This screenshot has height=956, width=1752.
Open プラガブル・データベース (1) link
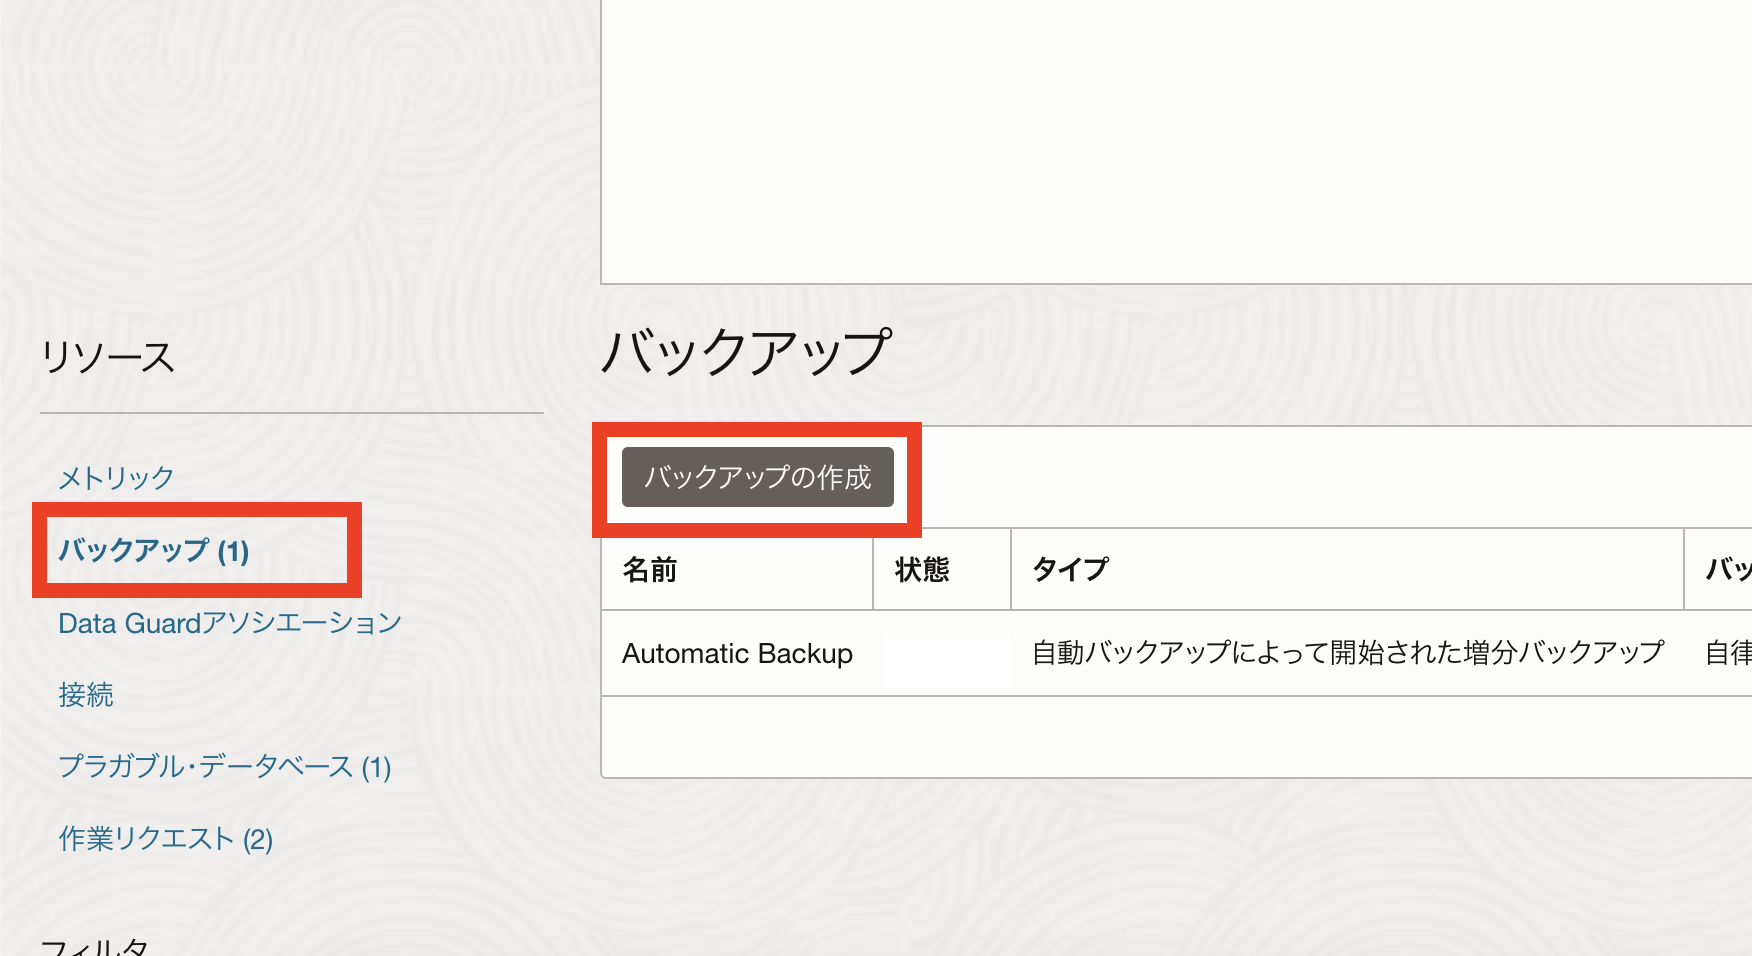[225, 767]
